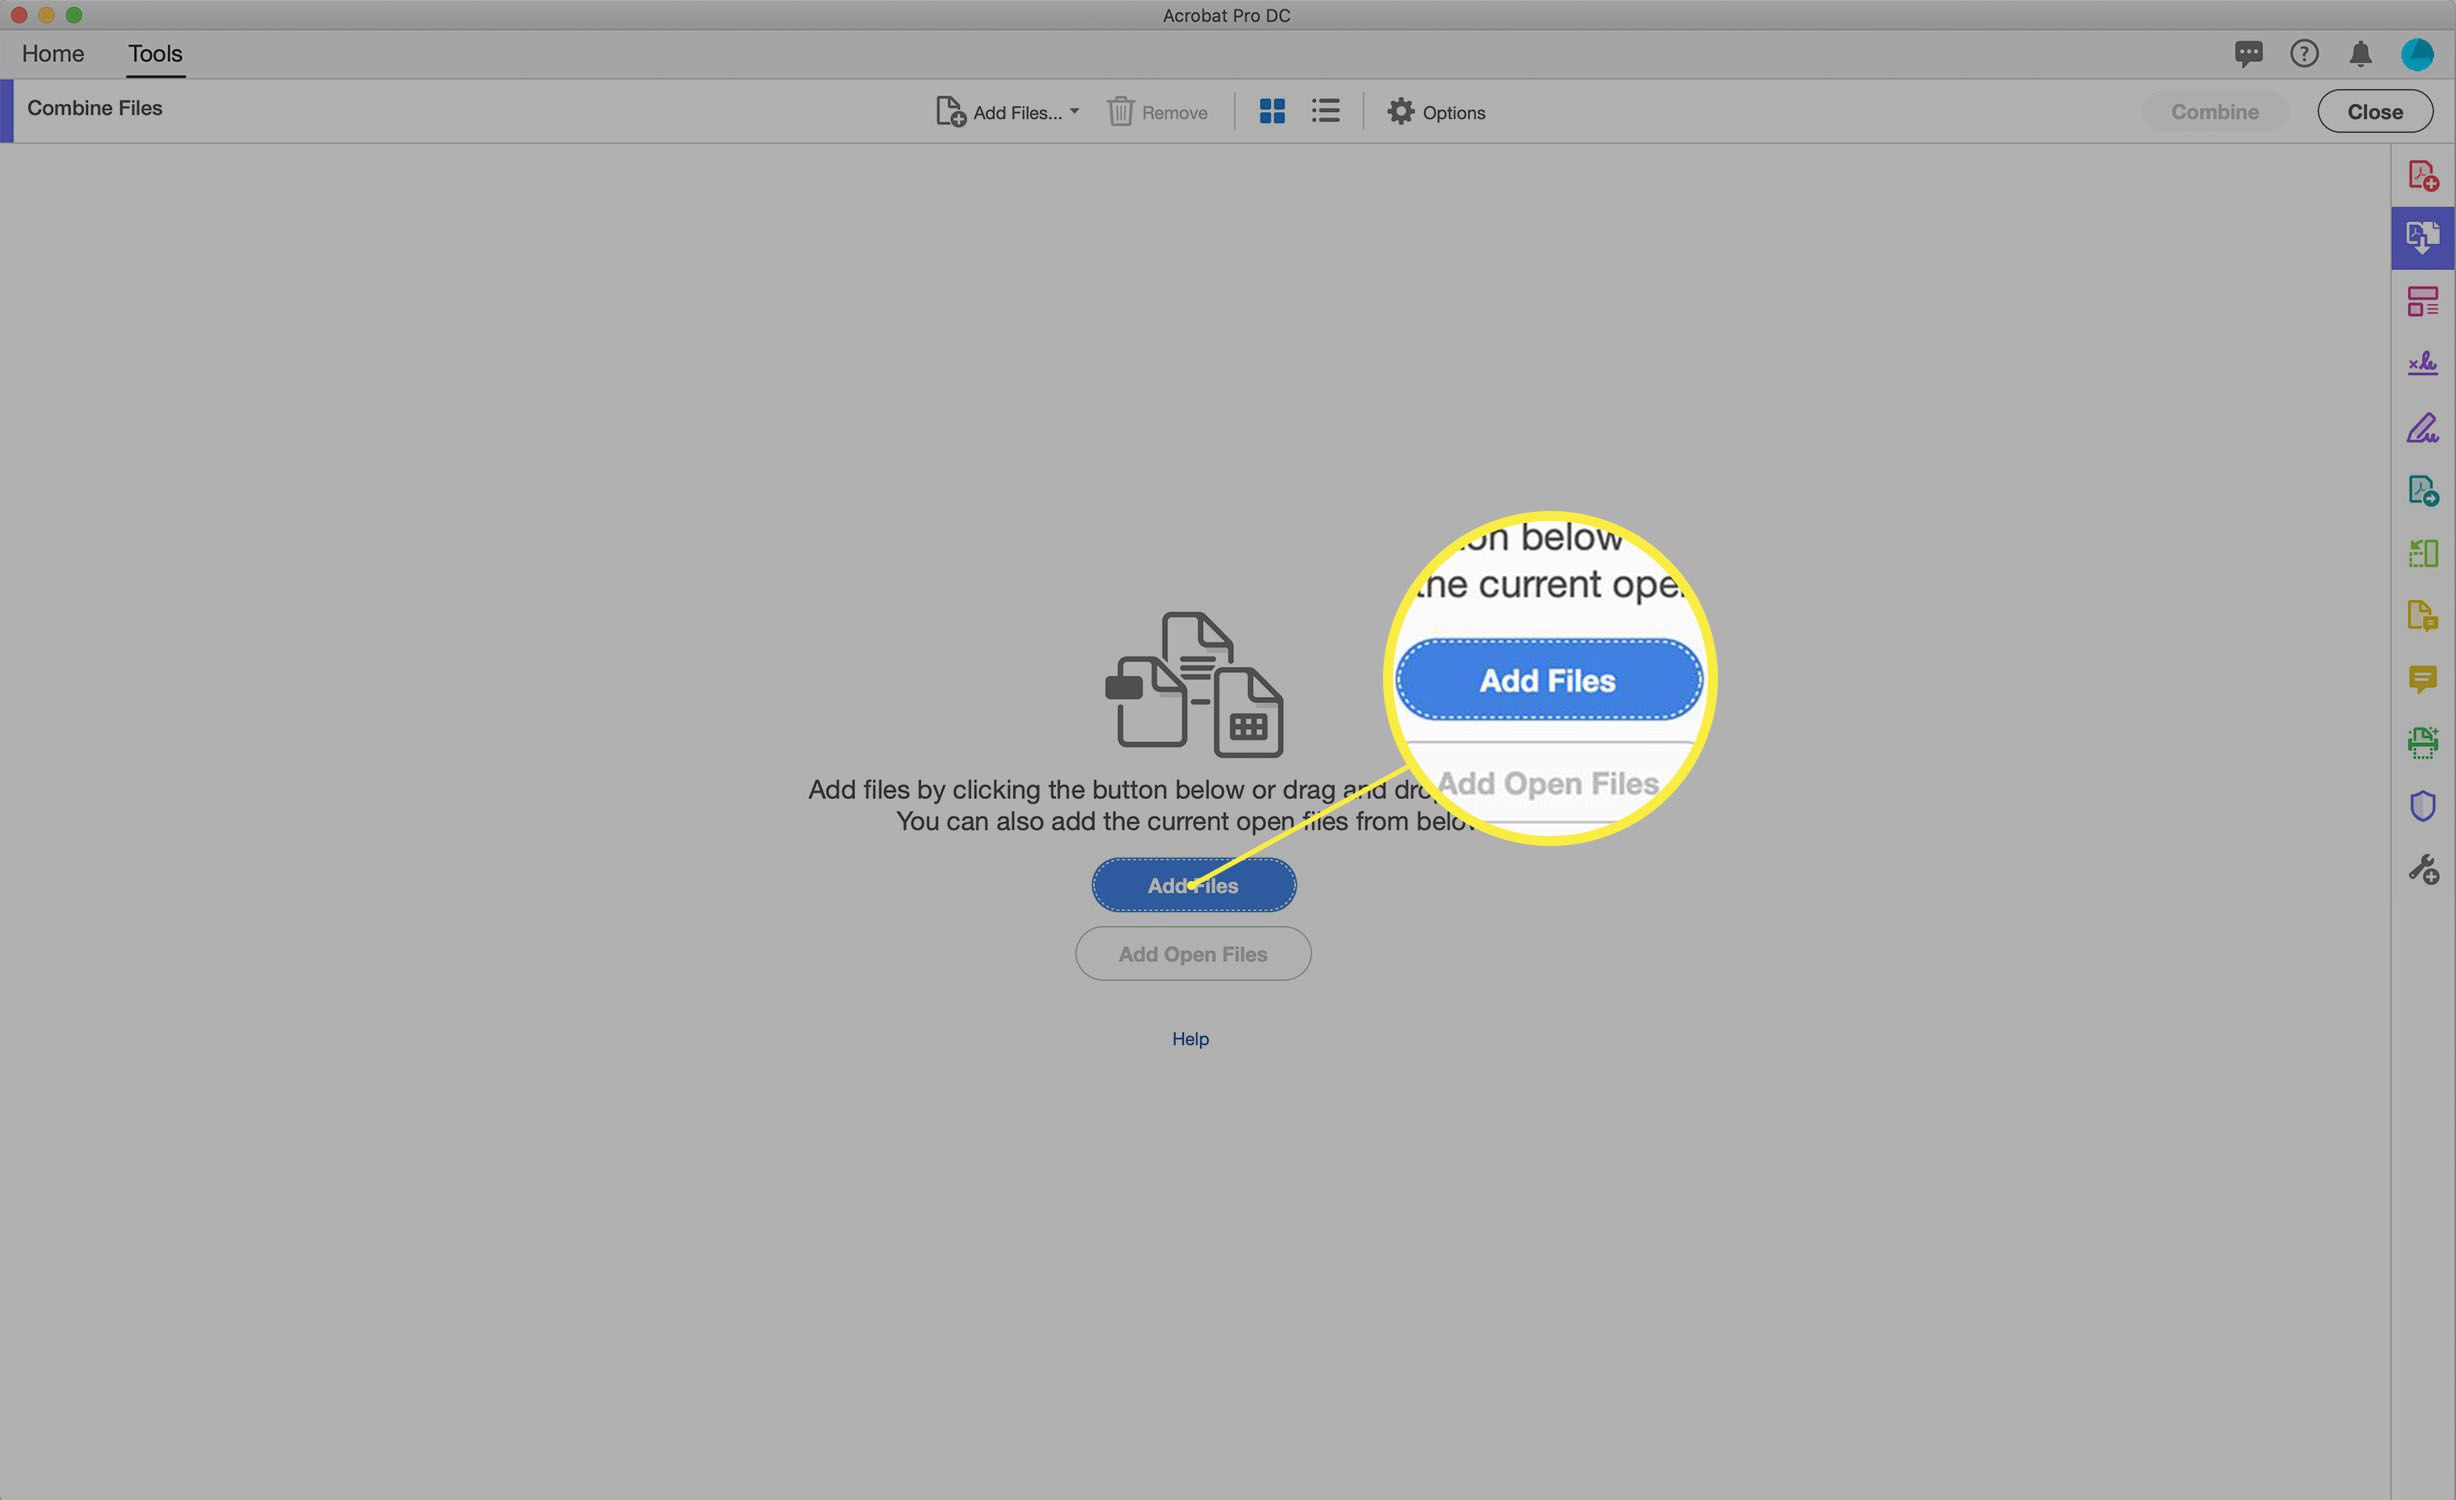The height and width of the screenshot is (1500, 2456).
Task: Click the Home tab
Action: [x=53, y=53]
